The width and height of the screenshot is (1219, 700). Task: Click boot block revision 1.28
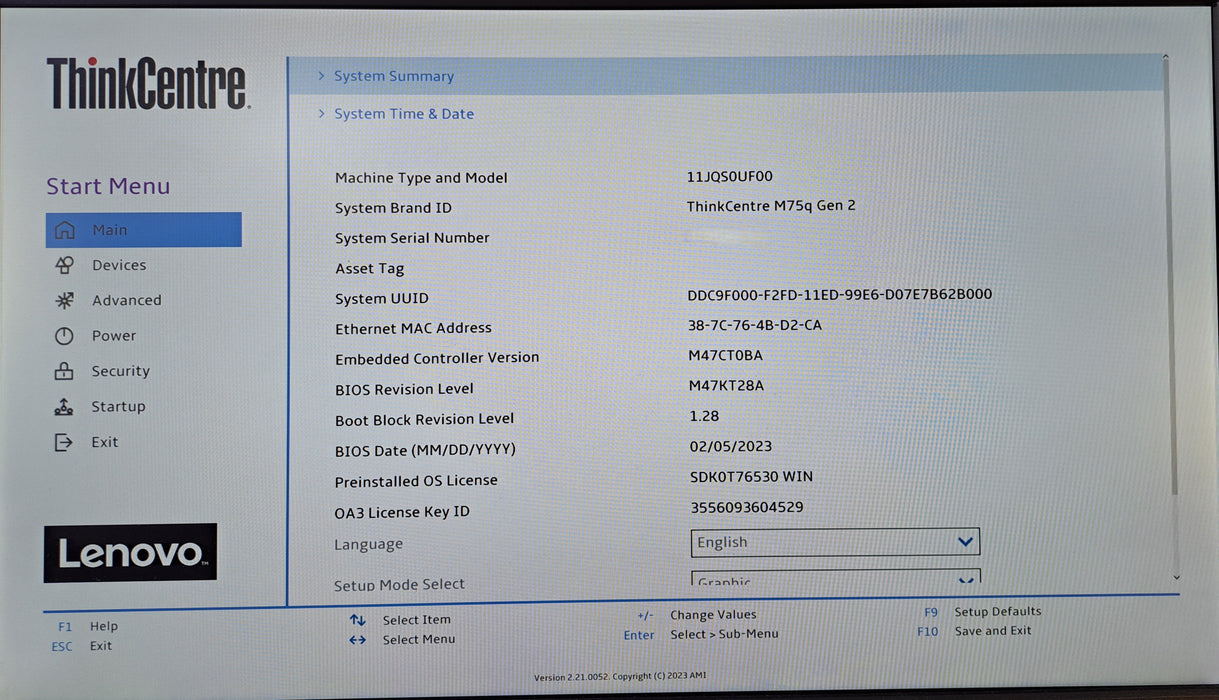point(704,416)
